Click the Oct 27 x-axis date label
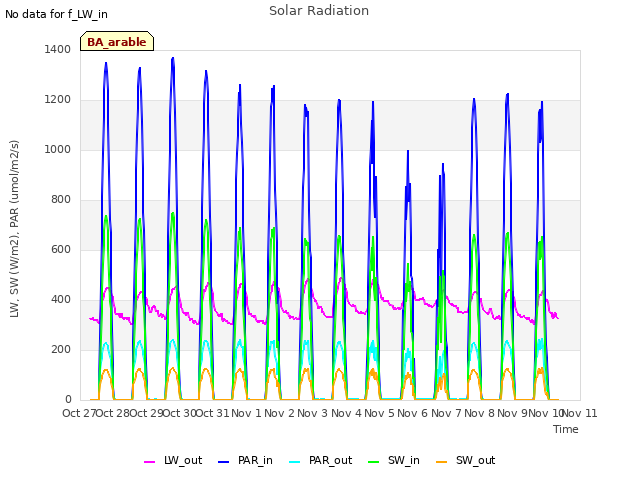 click(79, 413)
